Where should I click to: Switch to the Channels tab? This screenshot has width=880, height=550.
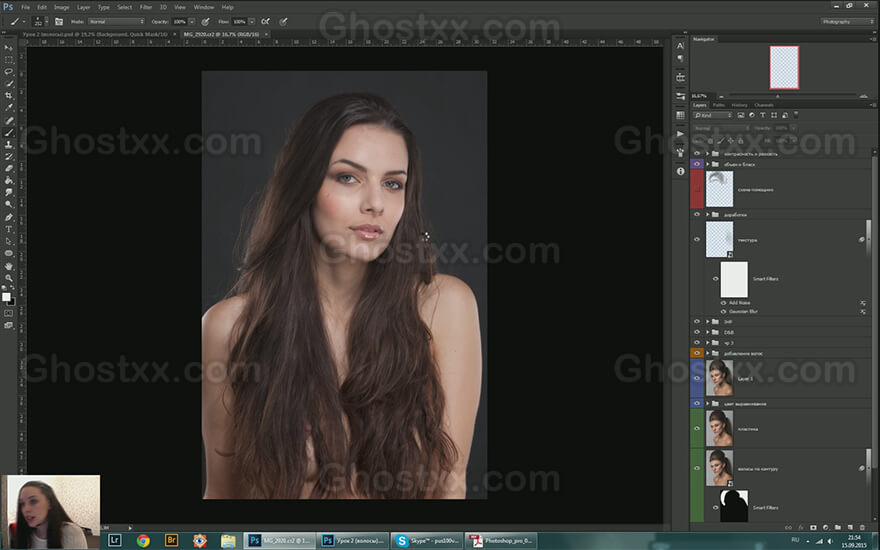764,105
